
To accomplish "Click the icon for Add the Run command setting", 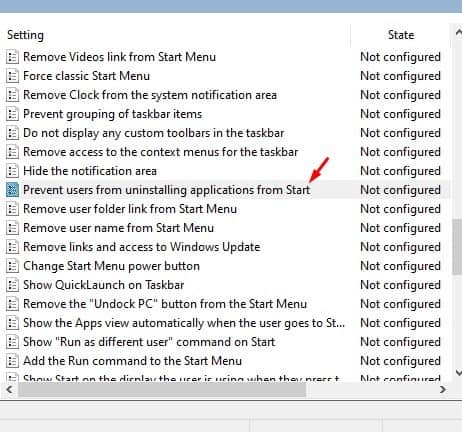I will pos(12,361).
